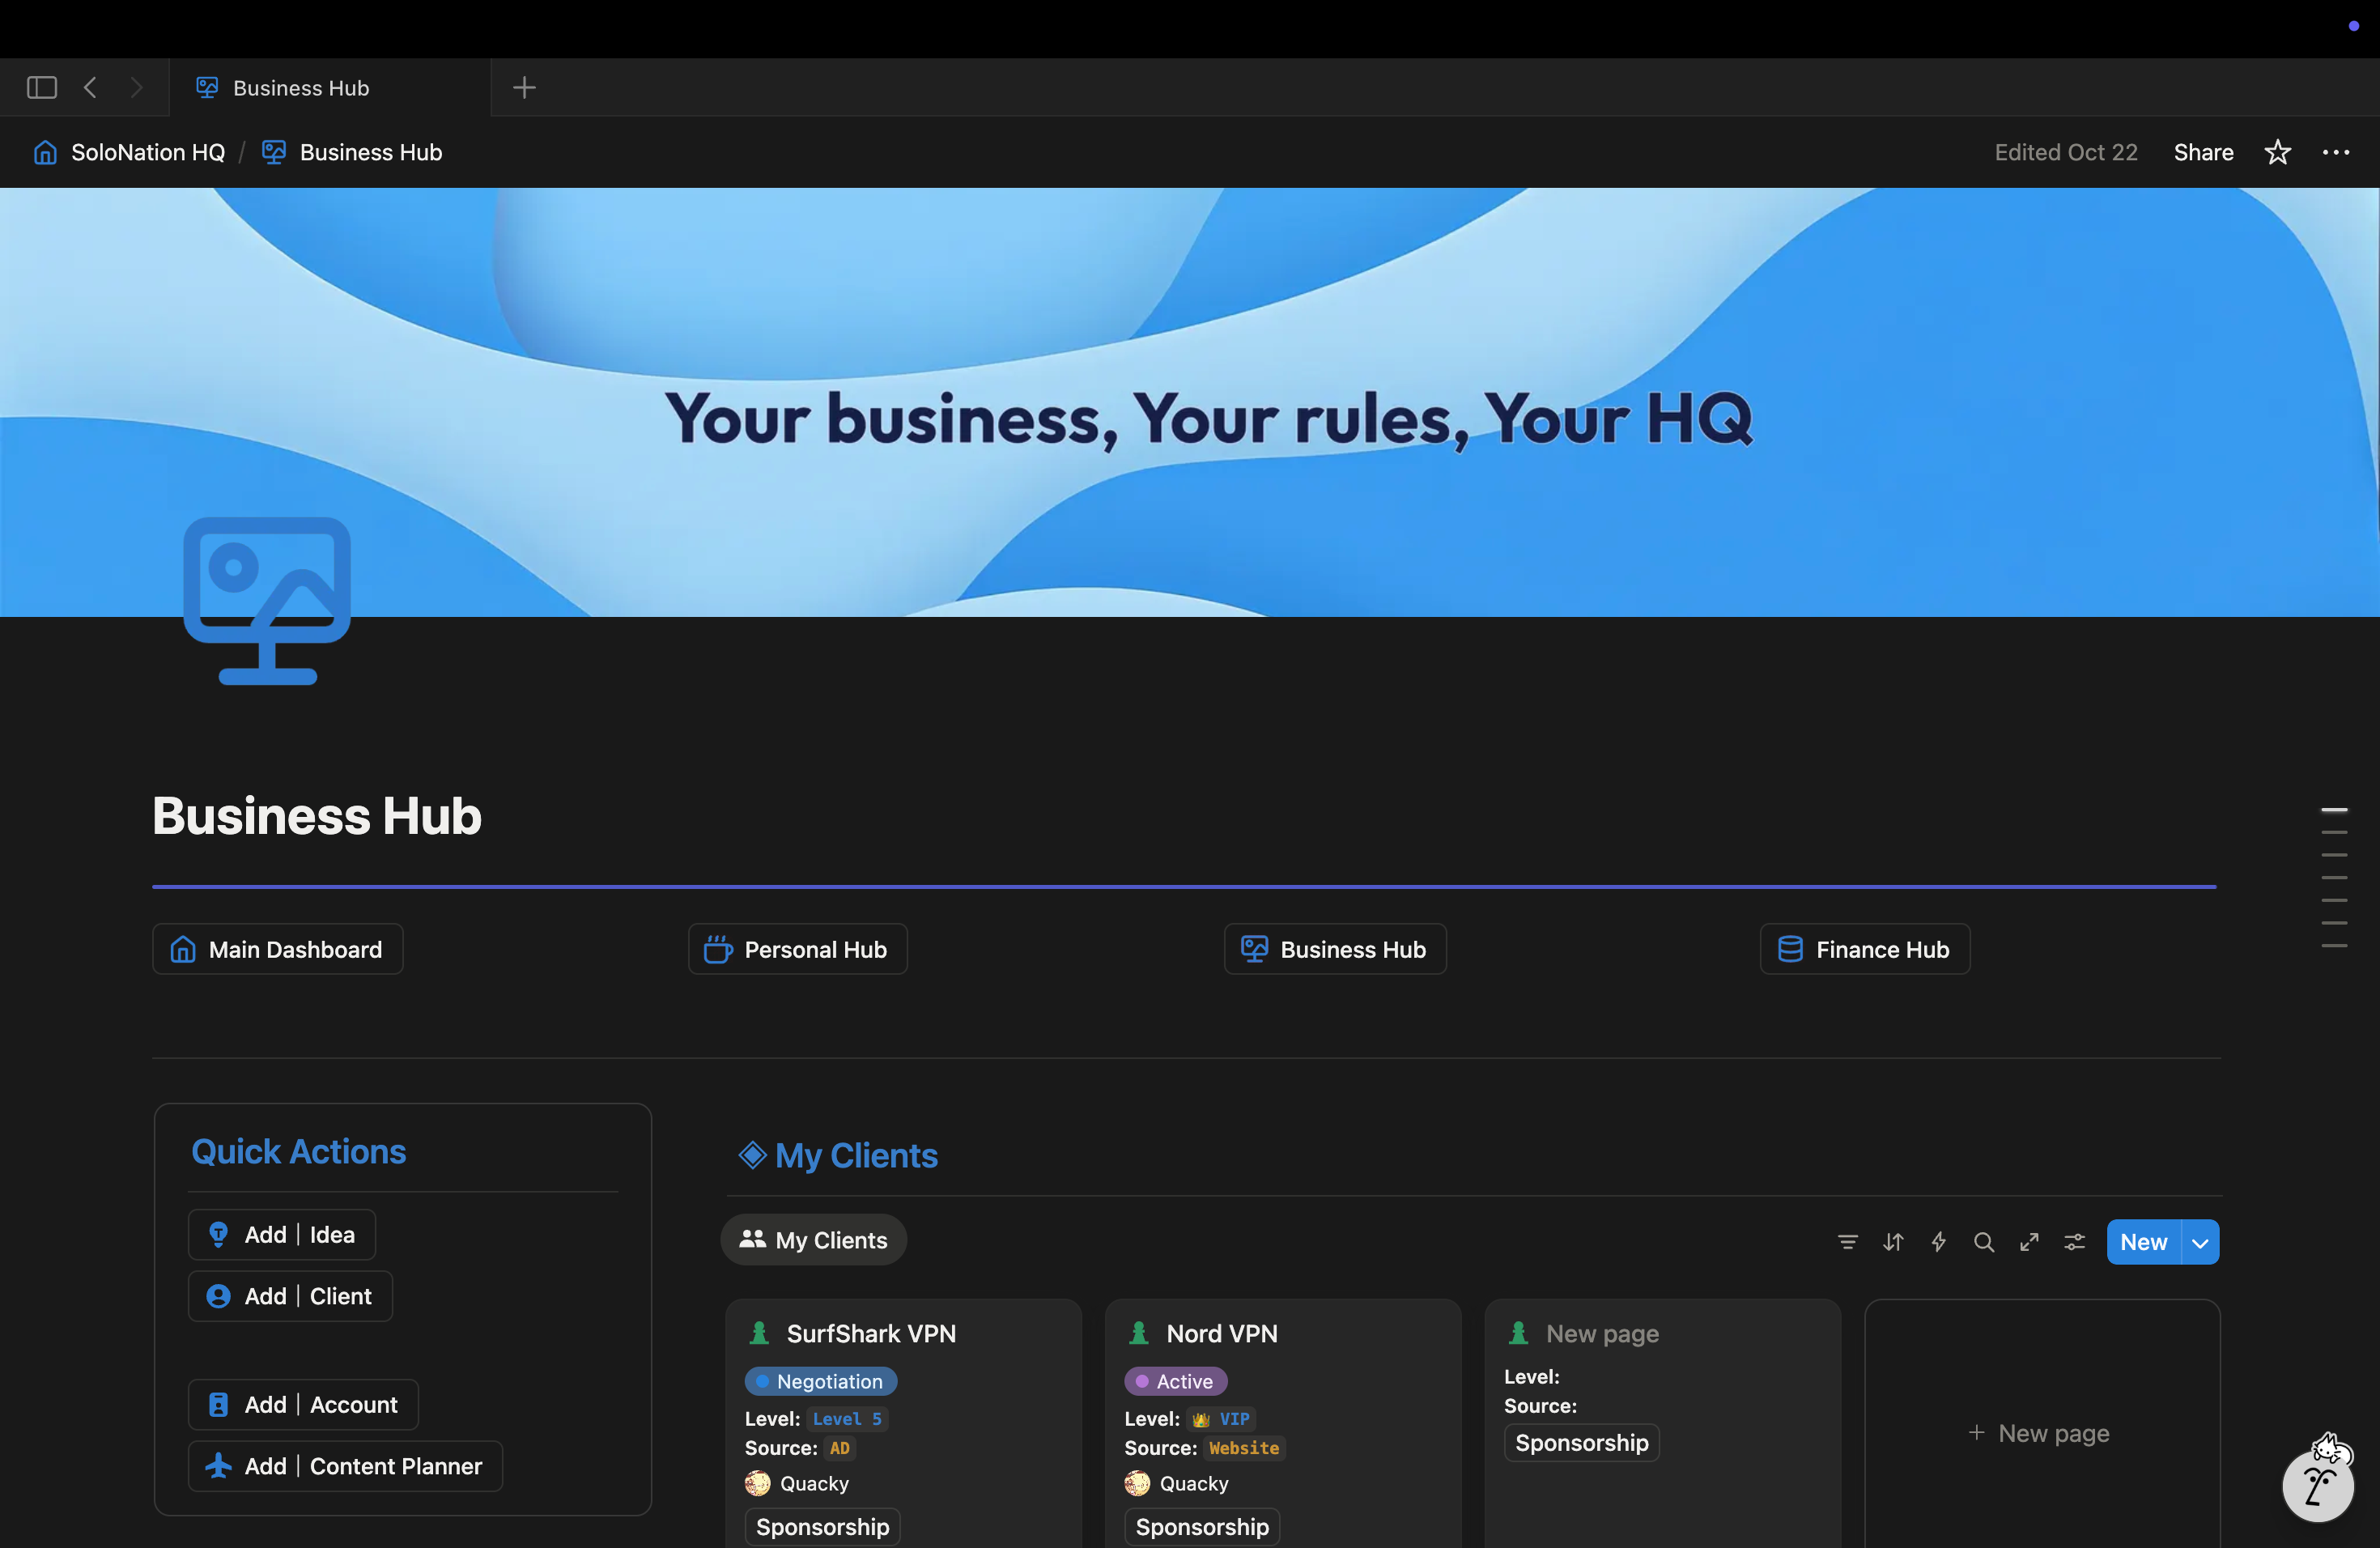Open view settings sliders icon
This screenshot has width=2380, height=1548.
tap(2074, 1241)
